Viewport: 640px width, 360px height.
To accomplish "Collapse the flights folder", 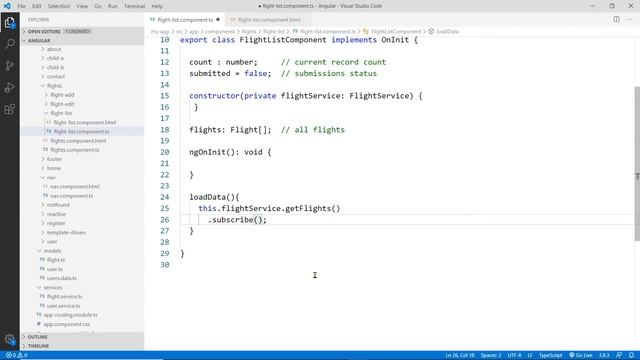I will (54, 86).
